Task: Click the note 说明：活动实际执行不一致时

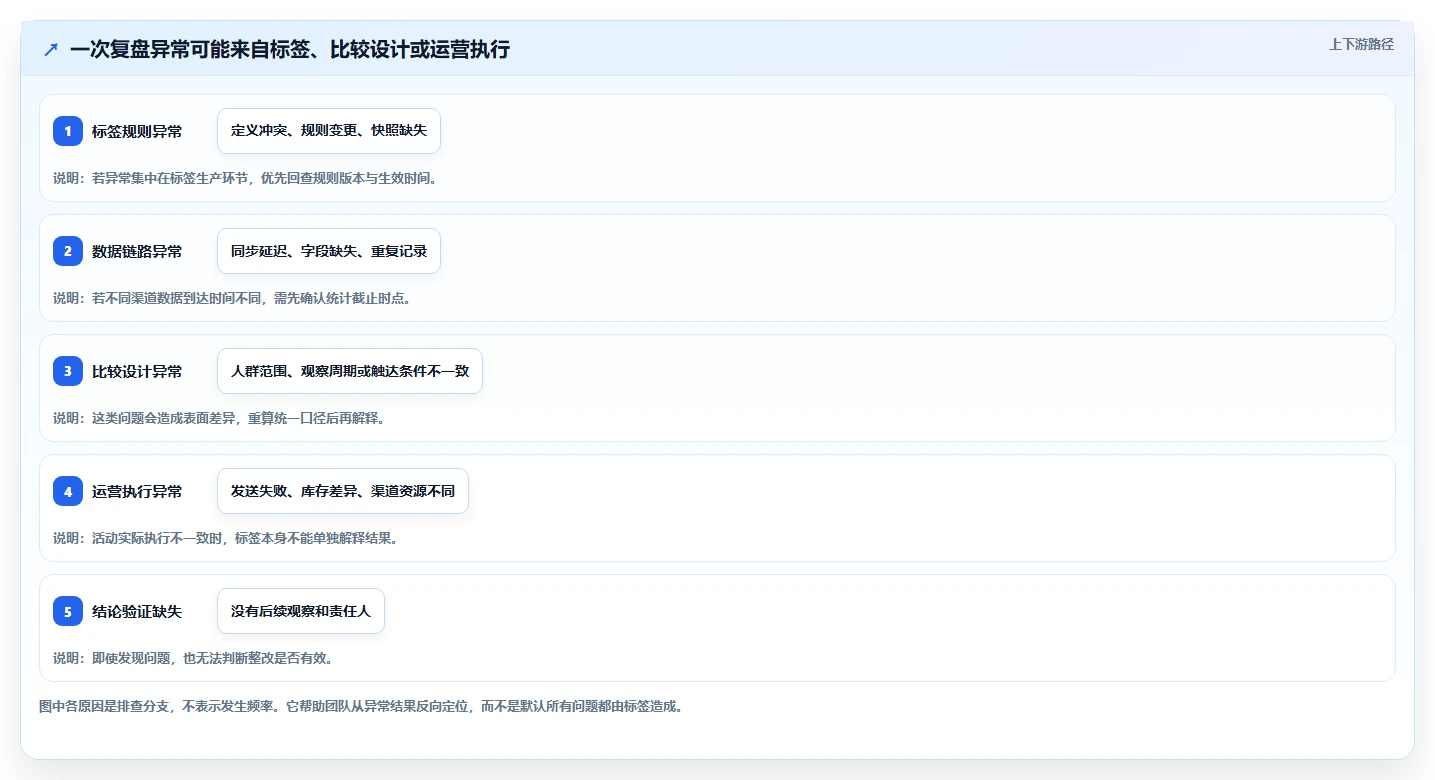Action: [226, 538]
